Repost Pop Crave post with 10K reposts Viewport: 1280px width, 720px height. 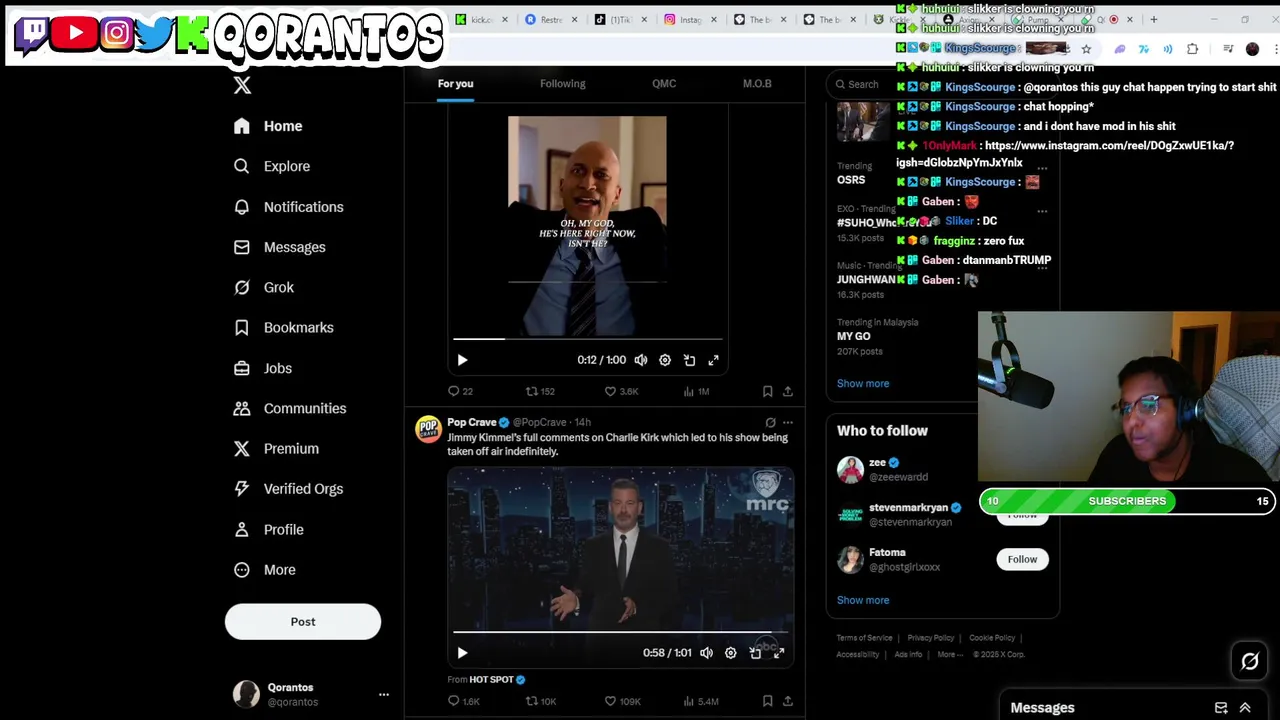[x=541, y=701]
